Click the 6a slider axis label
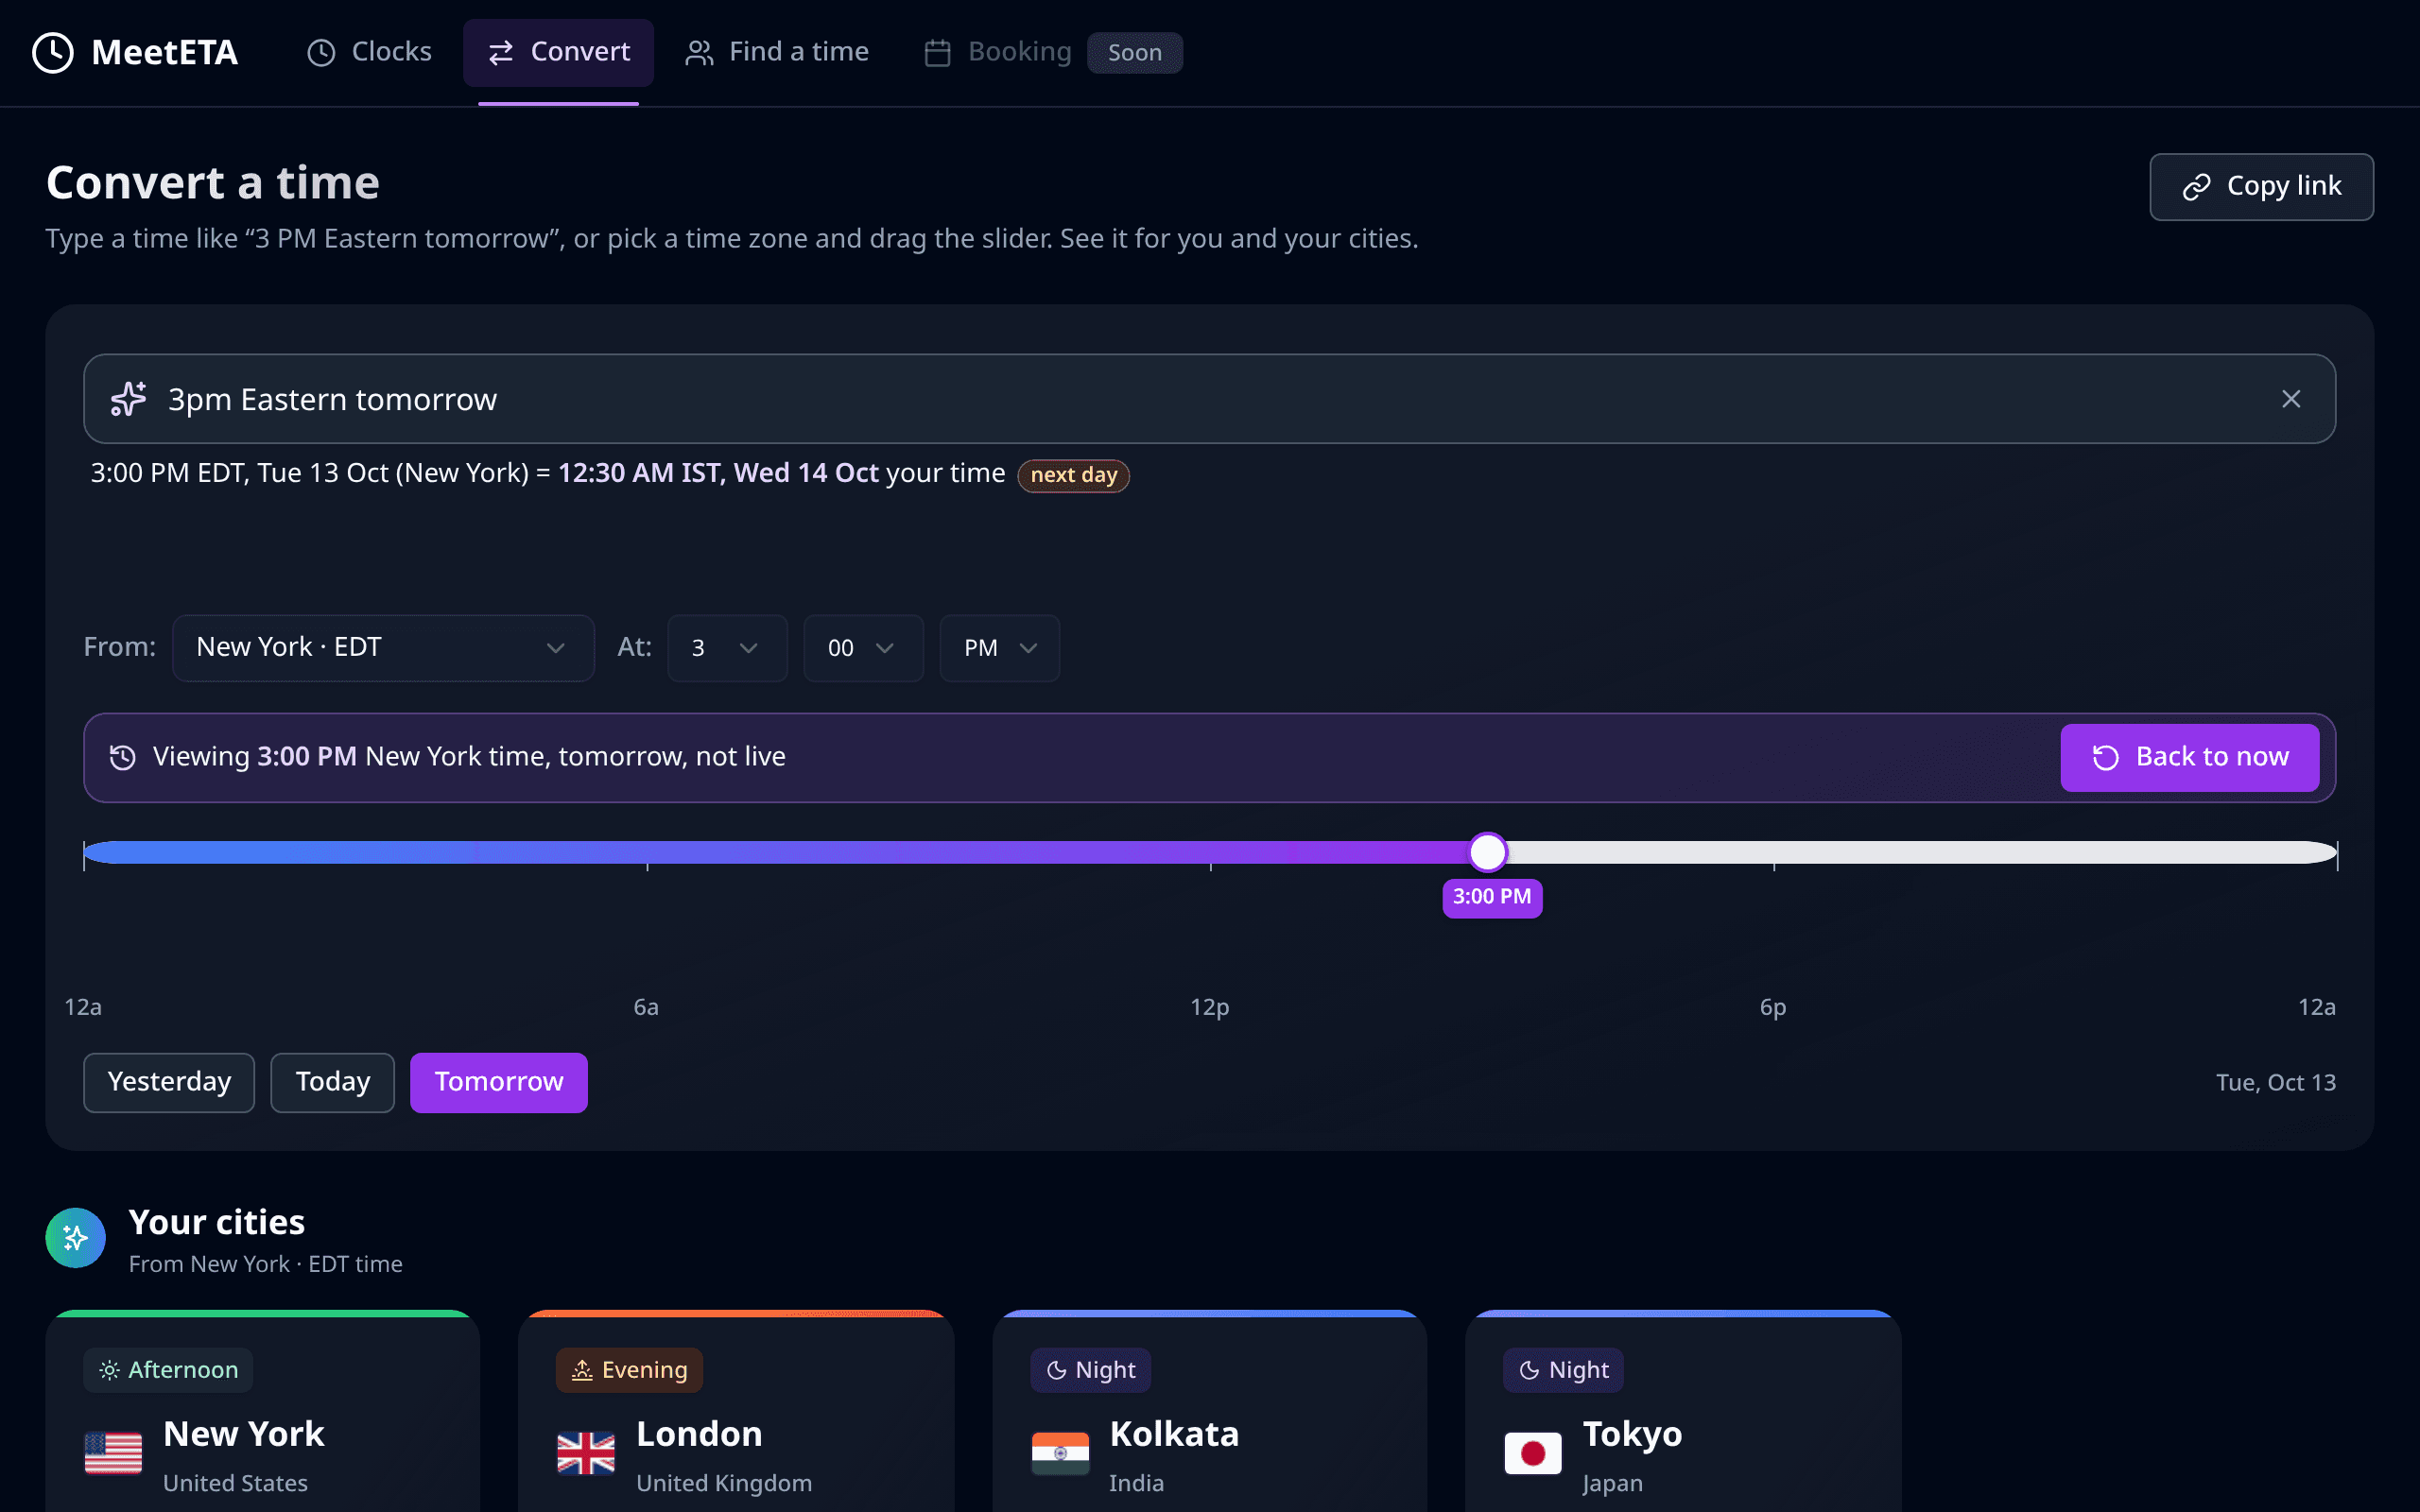This screenshot has width=2420, height=1512. (x=646, y=1007)
